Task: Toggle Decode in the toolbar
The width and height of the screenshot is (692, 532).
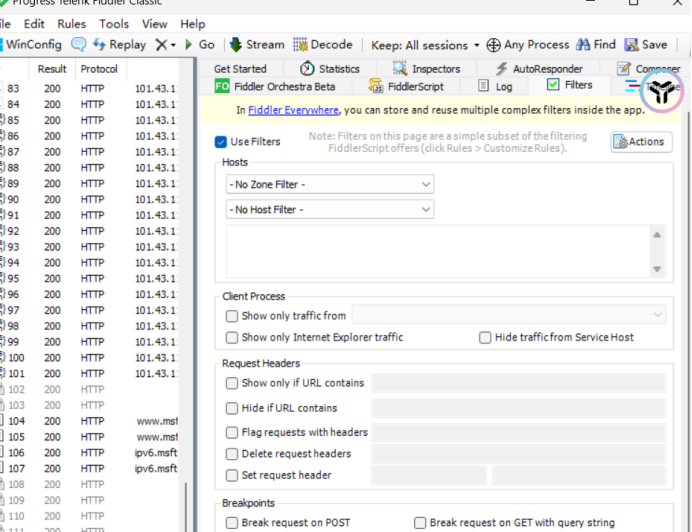Action: pos(323,45)
